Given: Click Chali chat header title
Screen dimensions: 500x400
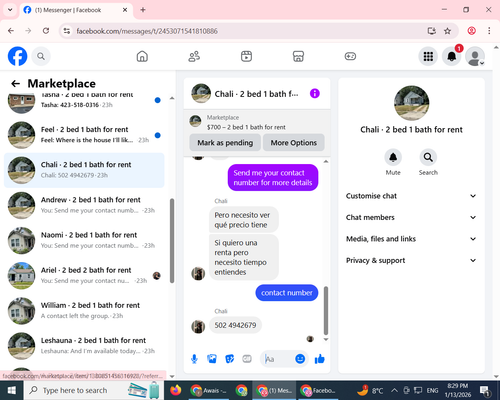Looking at the screenshot, I should [x=256, y=94].
